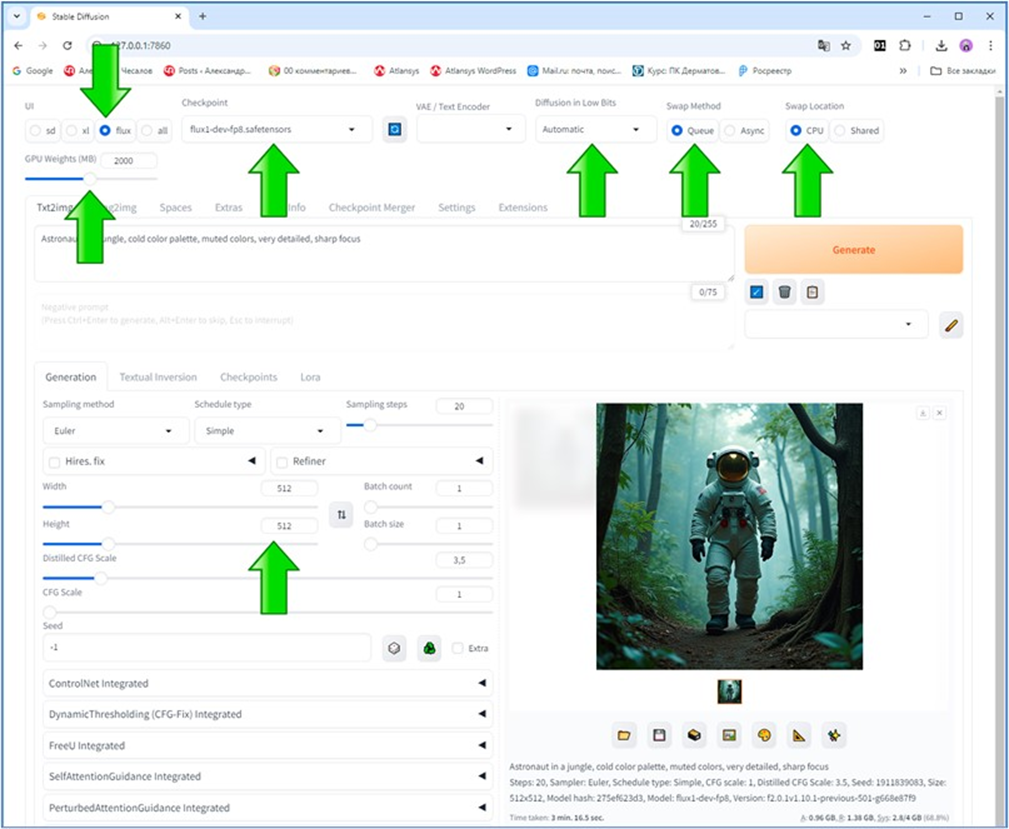This screenshot has height=829, width=1009.
Task: Click the Sampling steps slider handle
Action: click(370, 425)
